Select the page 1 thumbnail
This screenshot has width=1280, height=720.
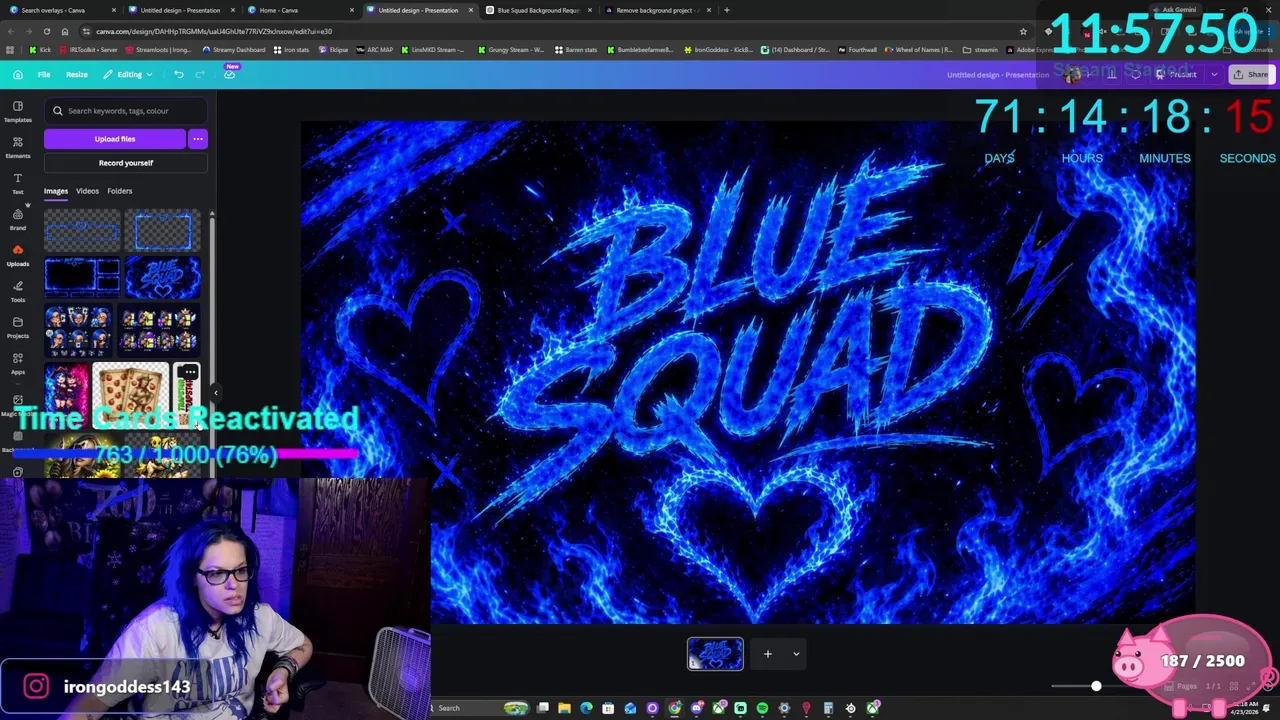click(715, 654)
